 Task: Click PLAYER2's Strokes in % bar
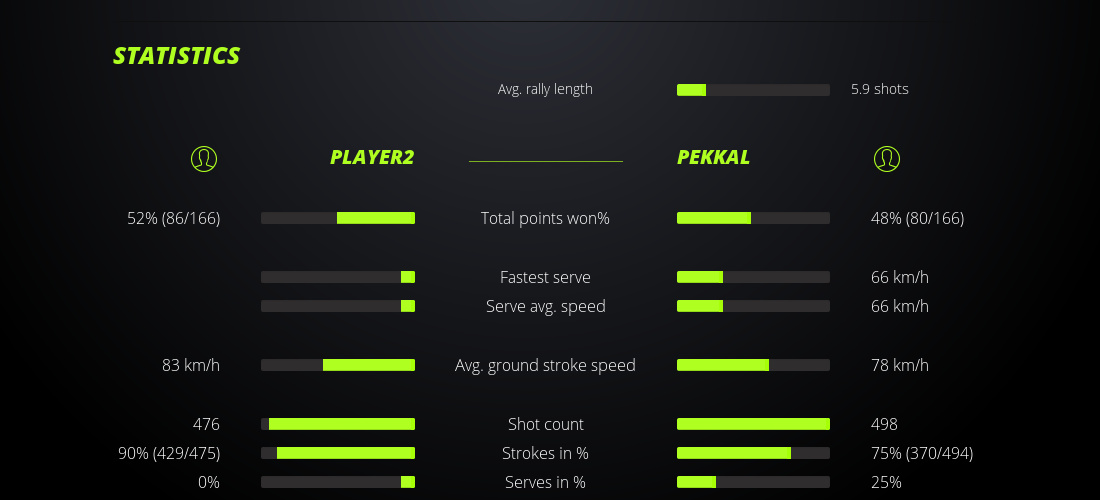pyautogui.click(x=338, y=453)
